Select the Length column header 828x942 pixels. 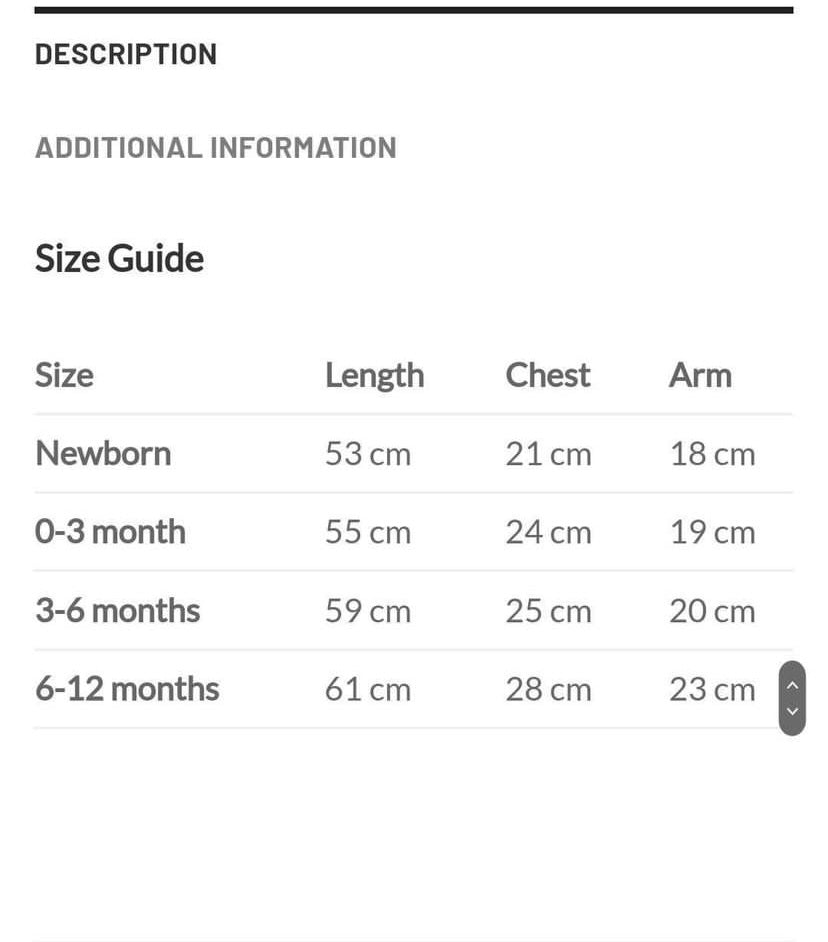374,375
